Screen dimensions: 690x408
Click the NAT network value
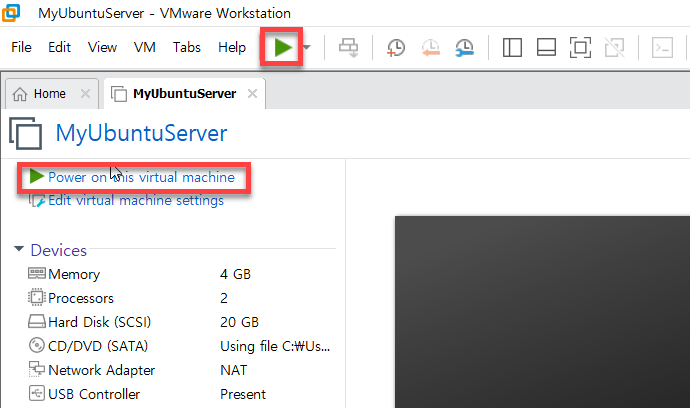tap(234, 370)
